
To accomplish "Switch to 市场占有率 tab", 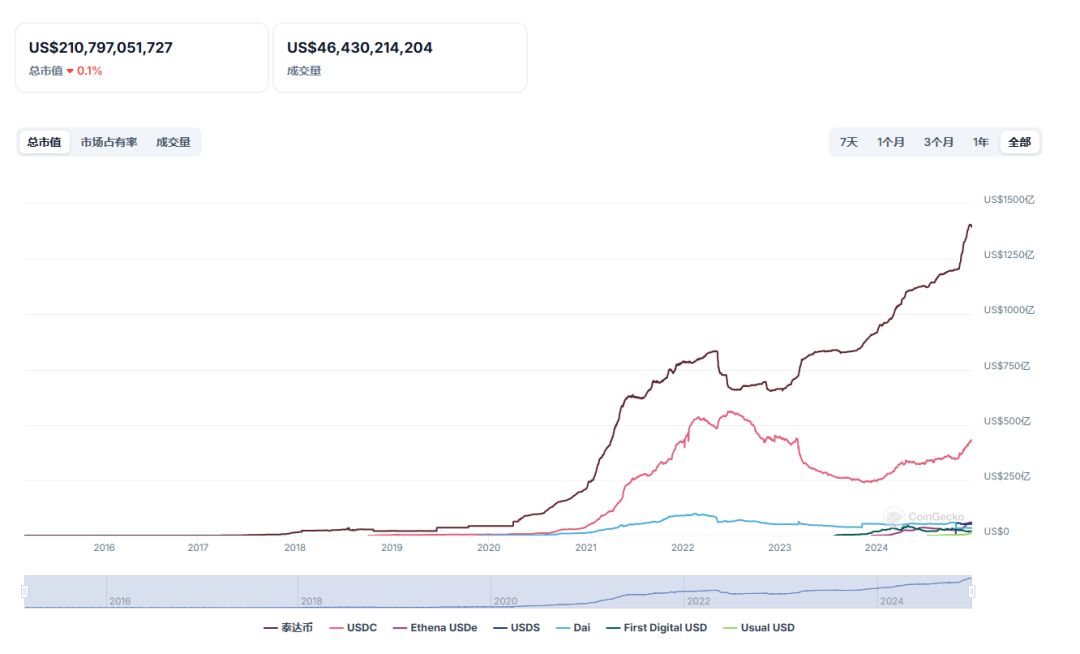I will coord(109,142).
